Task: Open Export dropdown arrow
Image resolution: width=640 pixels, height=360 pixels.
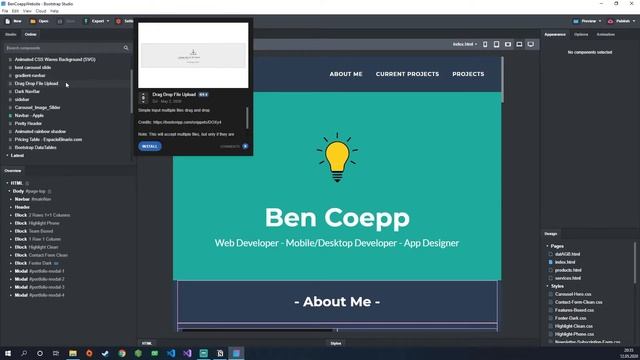Action: tap(108, 21)
